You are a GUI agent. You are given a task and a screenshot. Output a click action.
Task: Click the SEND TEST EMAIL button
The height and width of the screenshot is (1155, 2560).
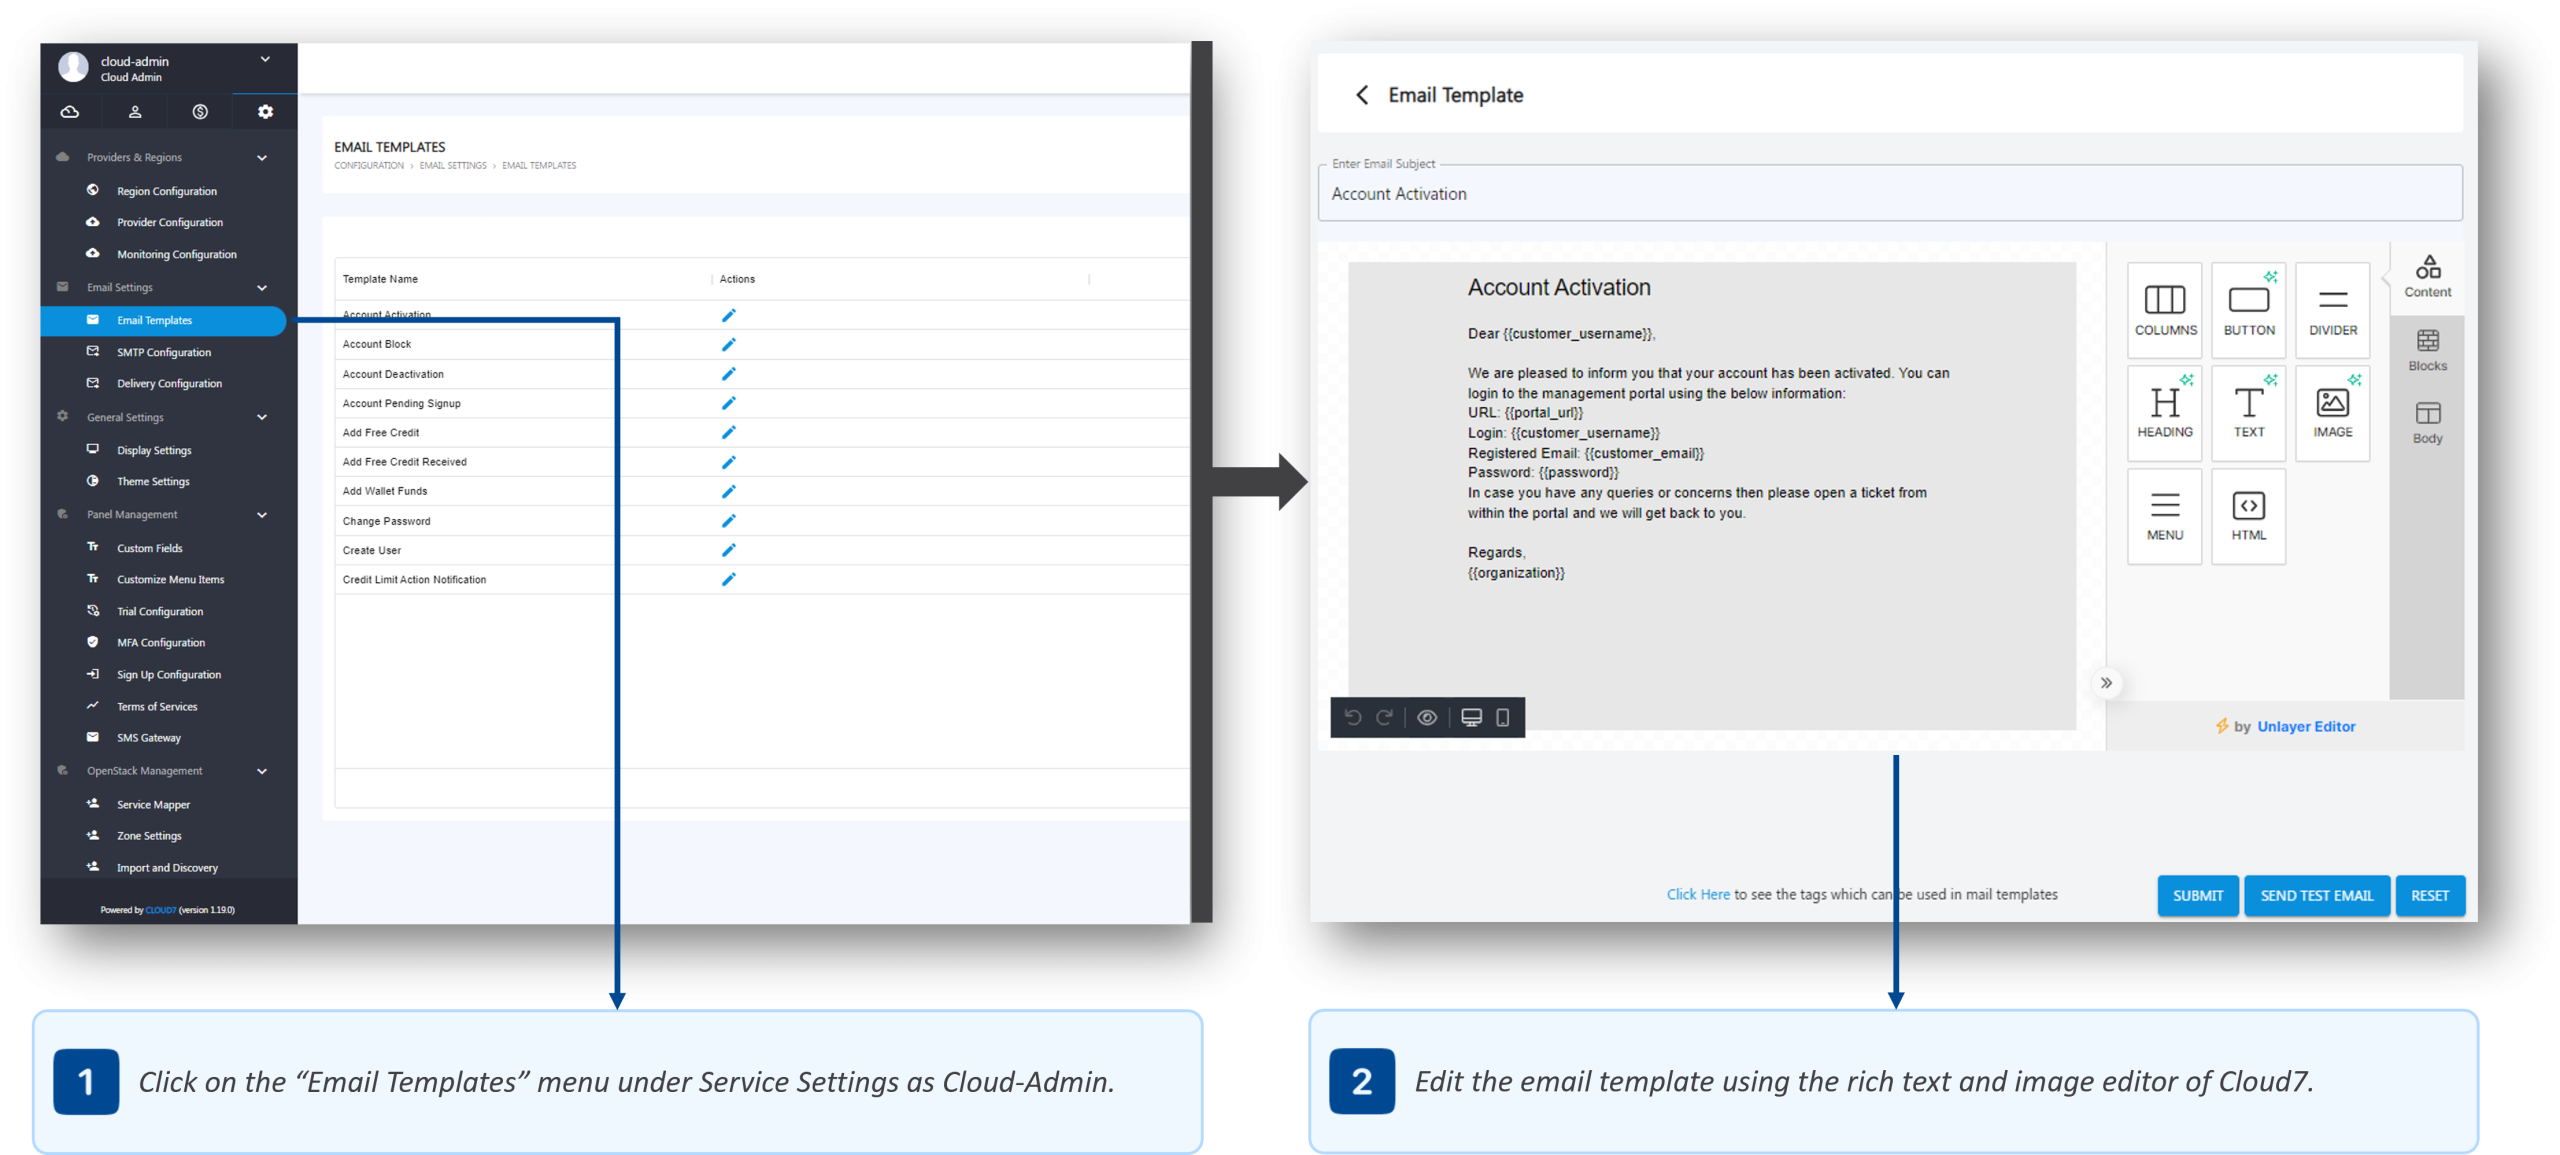coord(2317,896)
